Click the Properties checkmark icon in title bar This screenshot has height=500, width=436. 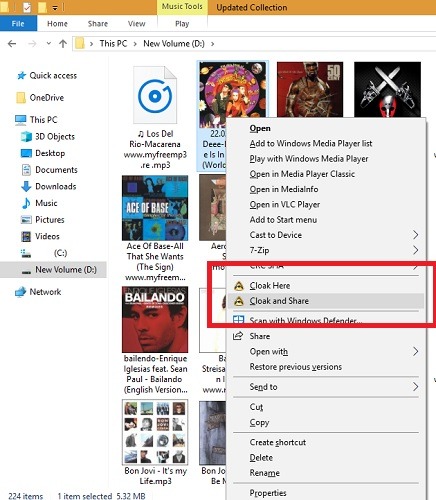coord(27,7)
